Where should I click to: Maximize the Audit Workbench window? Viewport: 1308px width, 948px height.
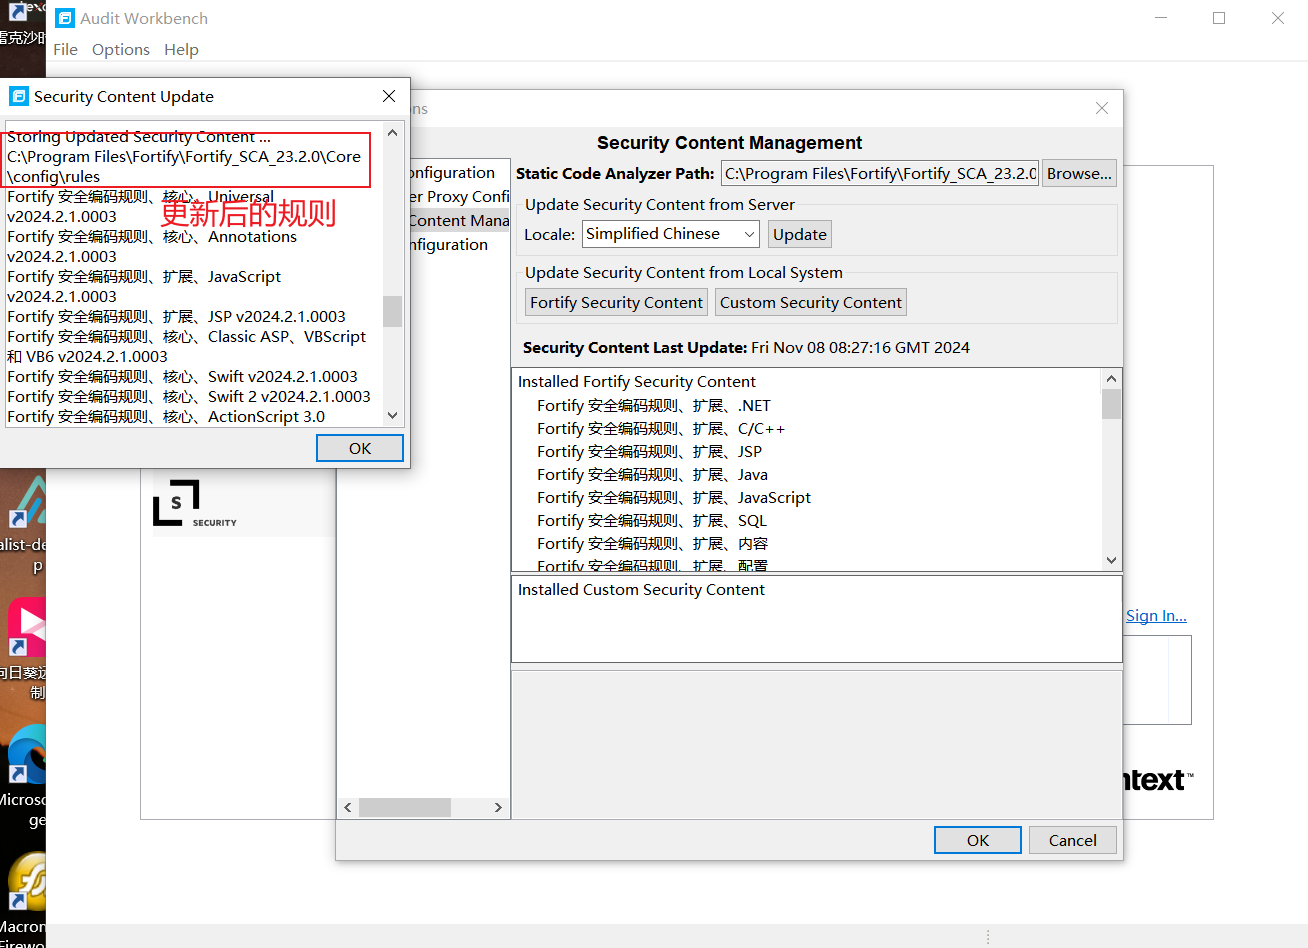coord(1219,18)
